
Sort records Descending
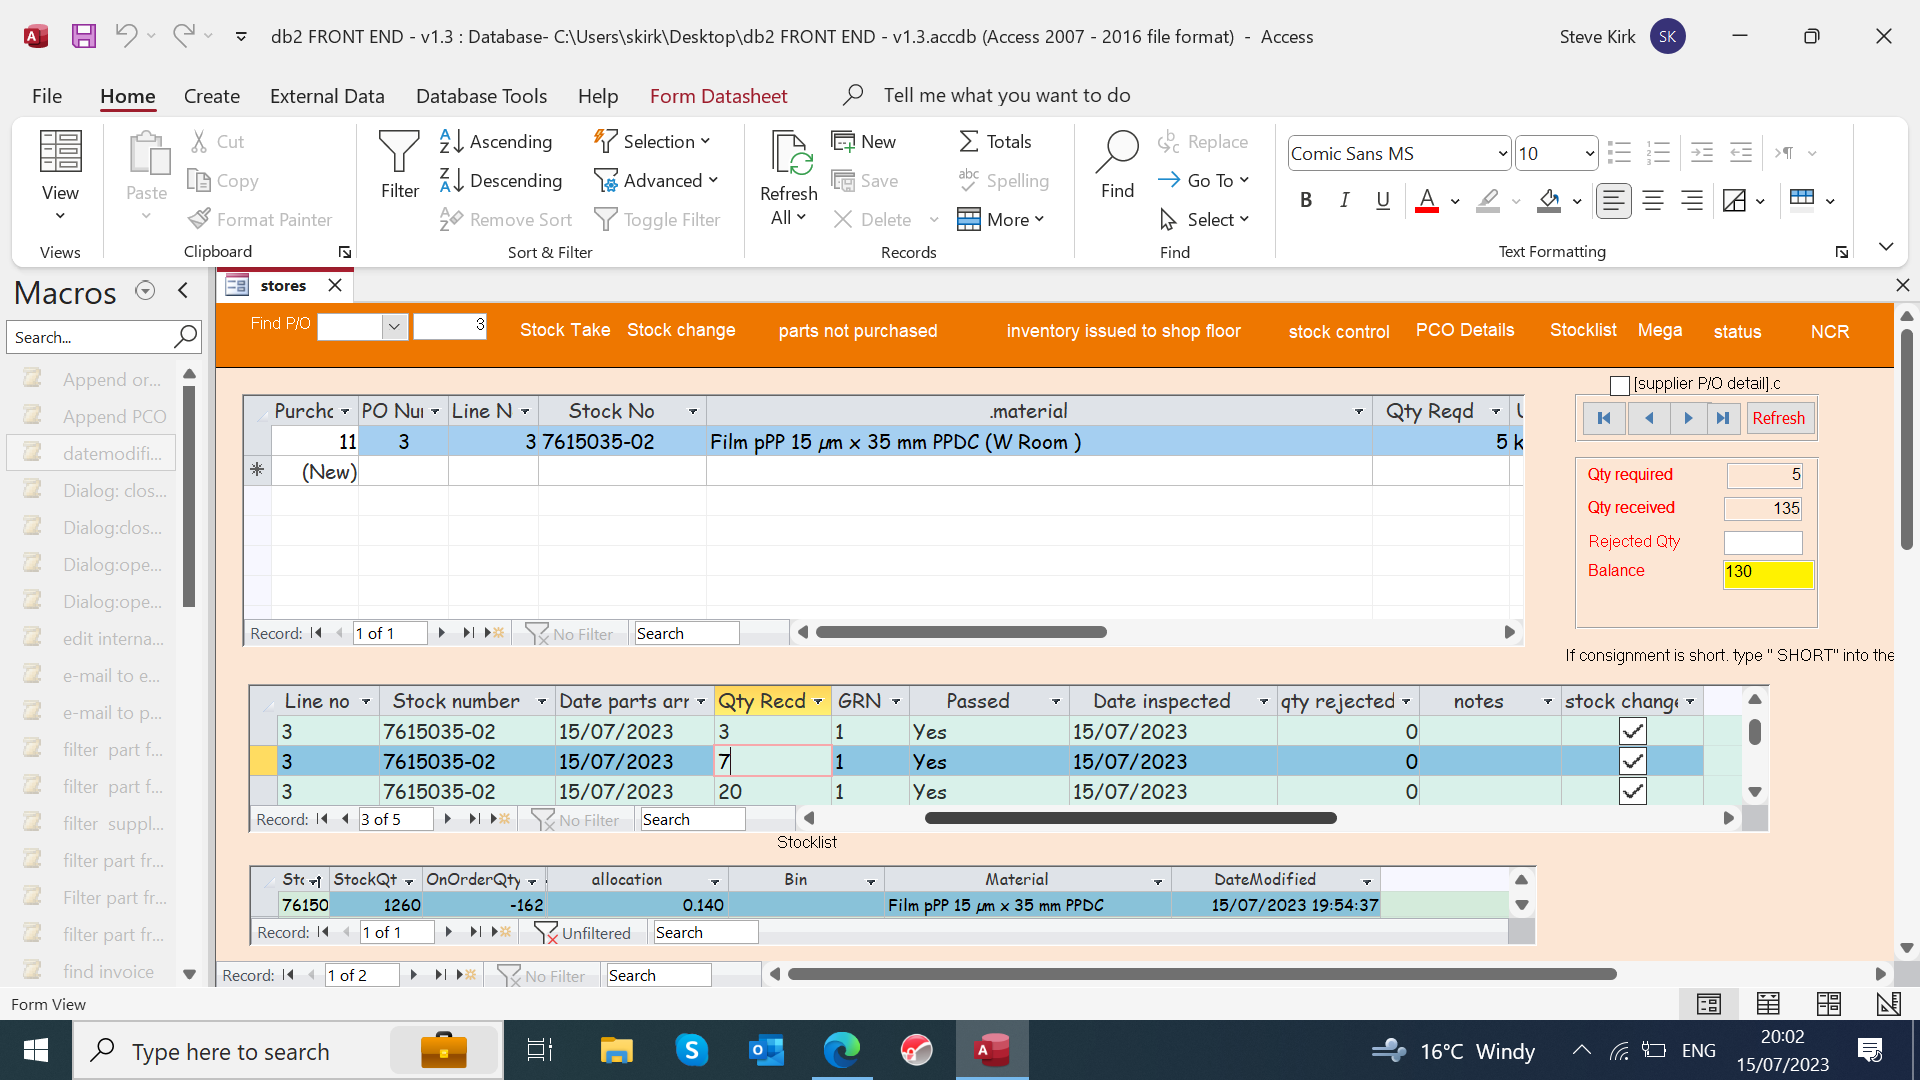coord(501,180)
